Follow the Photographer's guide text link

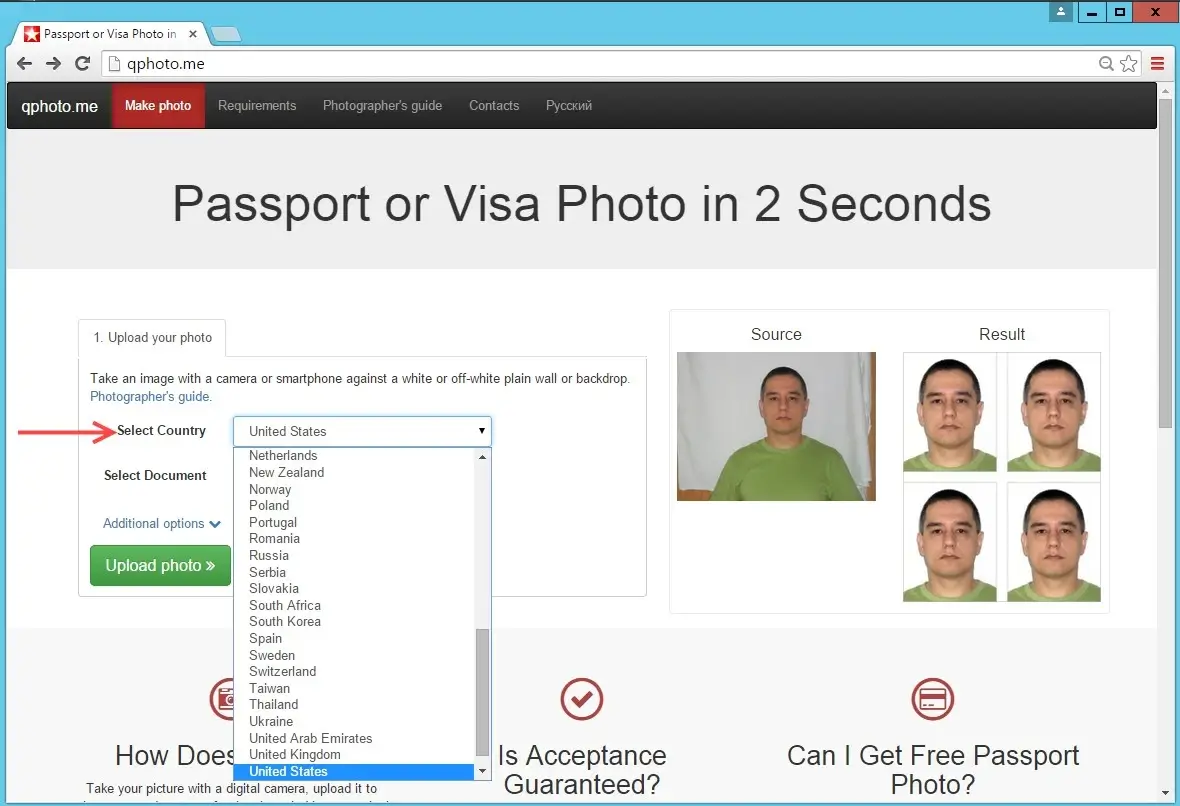(151, 397)
